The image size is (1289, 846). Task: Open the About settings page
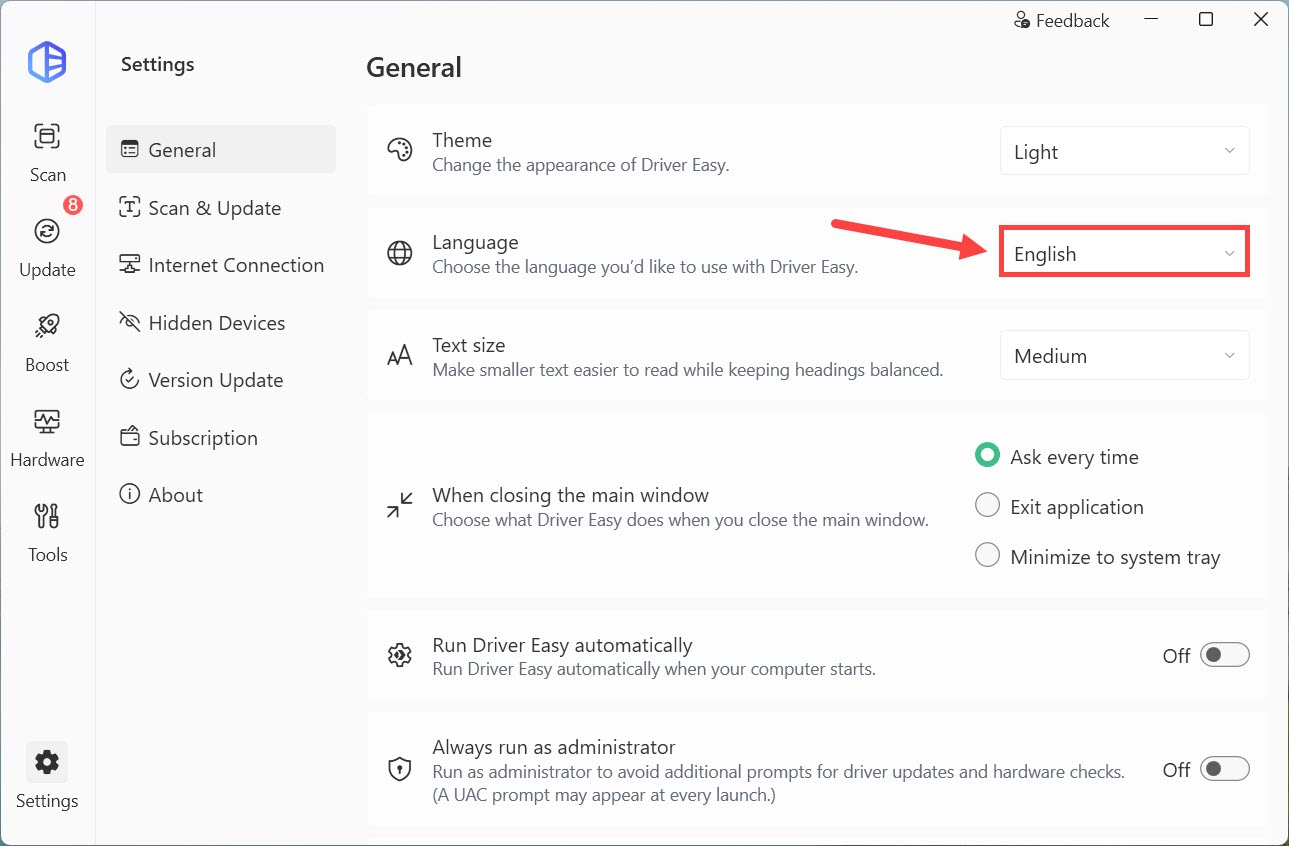(221, 495)
